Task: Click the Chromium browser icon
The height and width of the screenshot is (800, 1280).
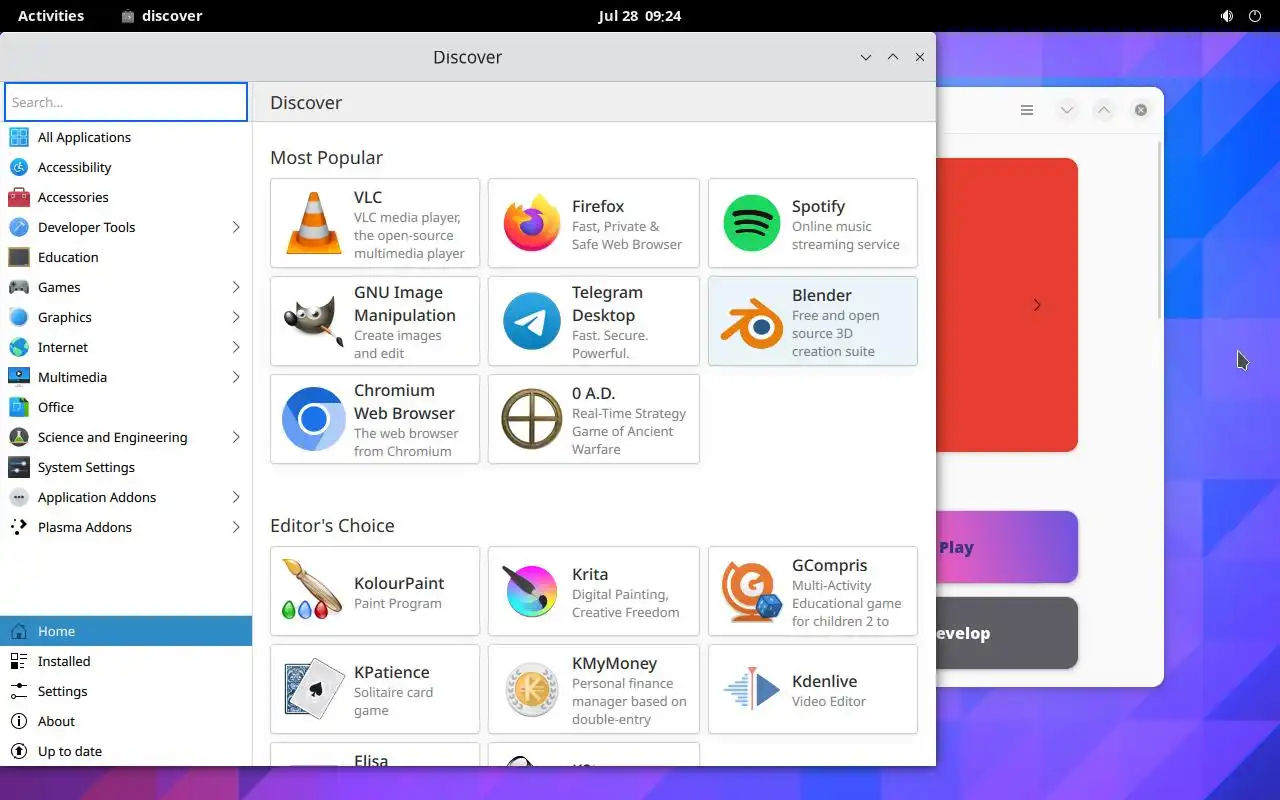Action: 314,419
